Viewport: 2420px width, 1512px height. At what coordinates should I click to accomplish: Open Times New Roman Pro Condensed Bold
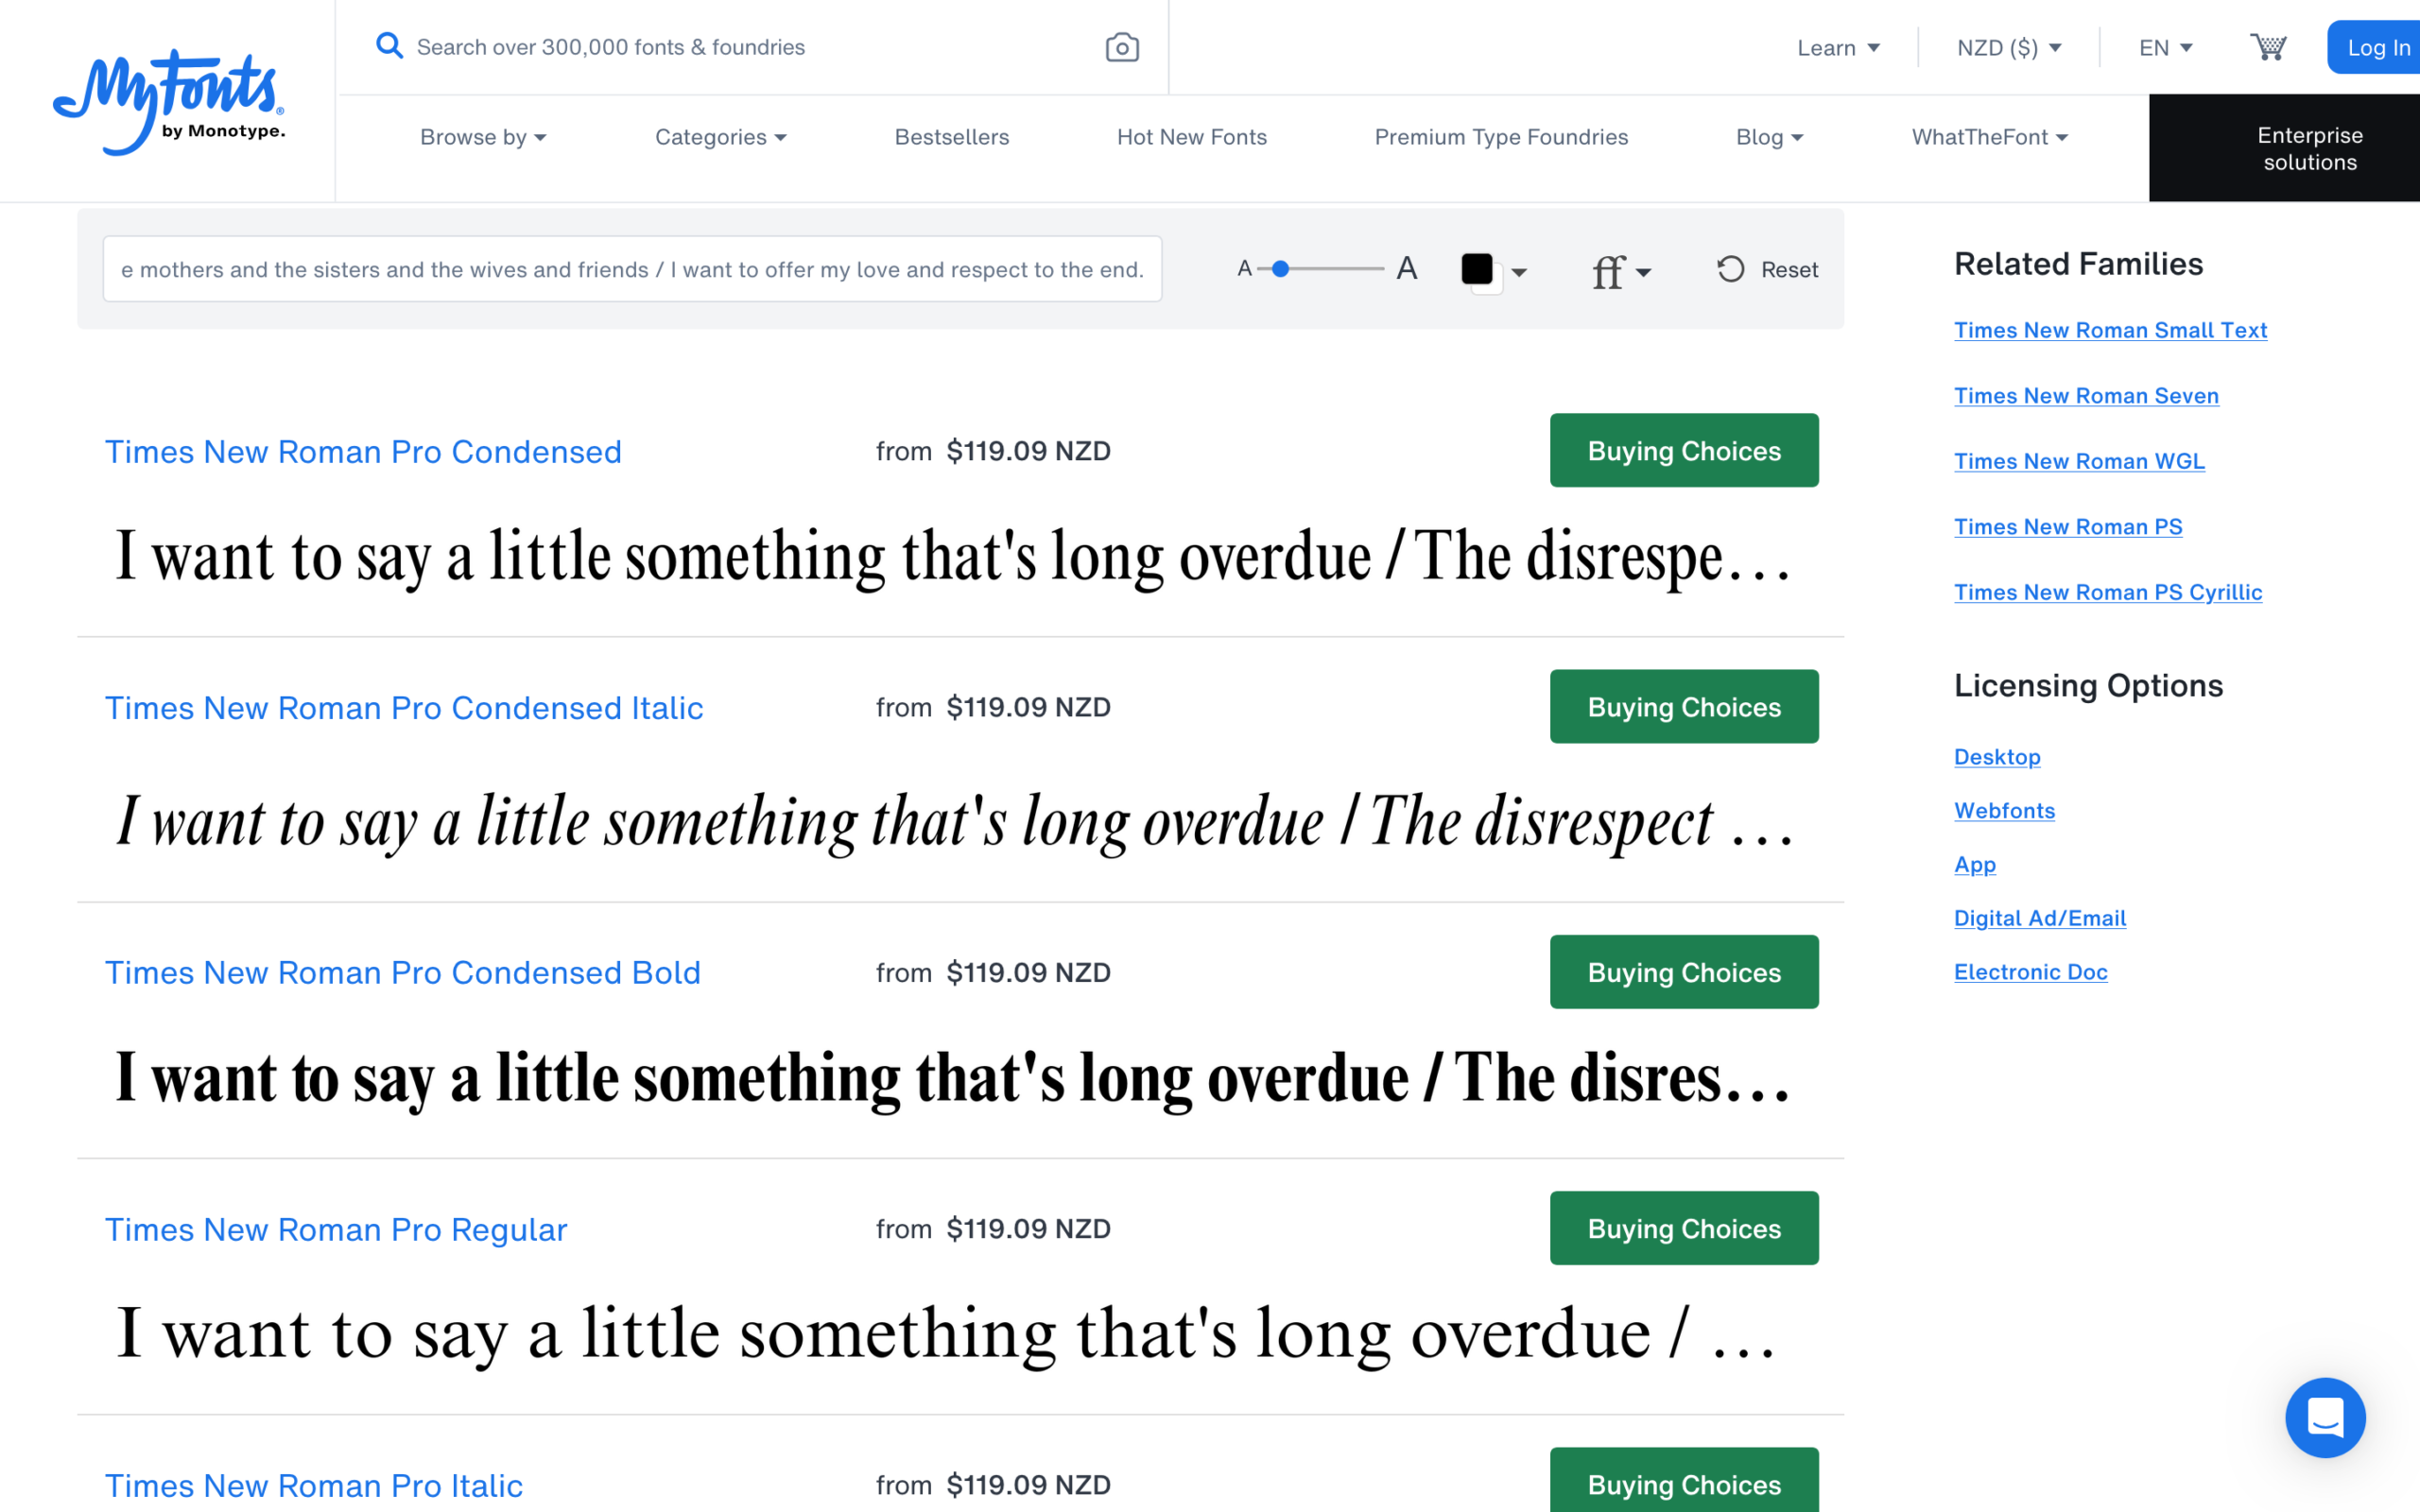point(403,973)
